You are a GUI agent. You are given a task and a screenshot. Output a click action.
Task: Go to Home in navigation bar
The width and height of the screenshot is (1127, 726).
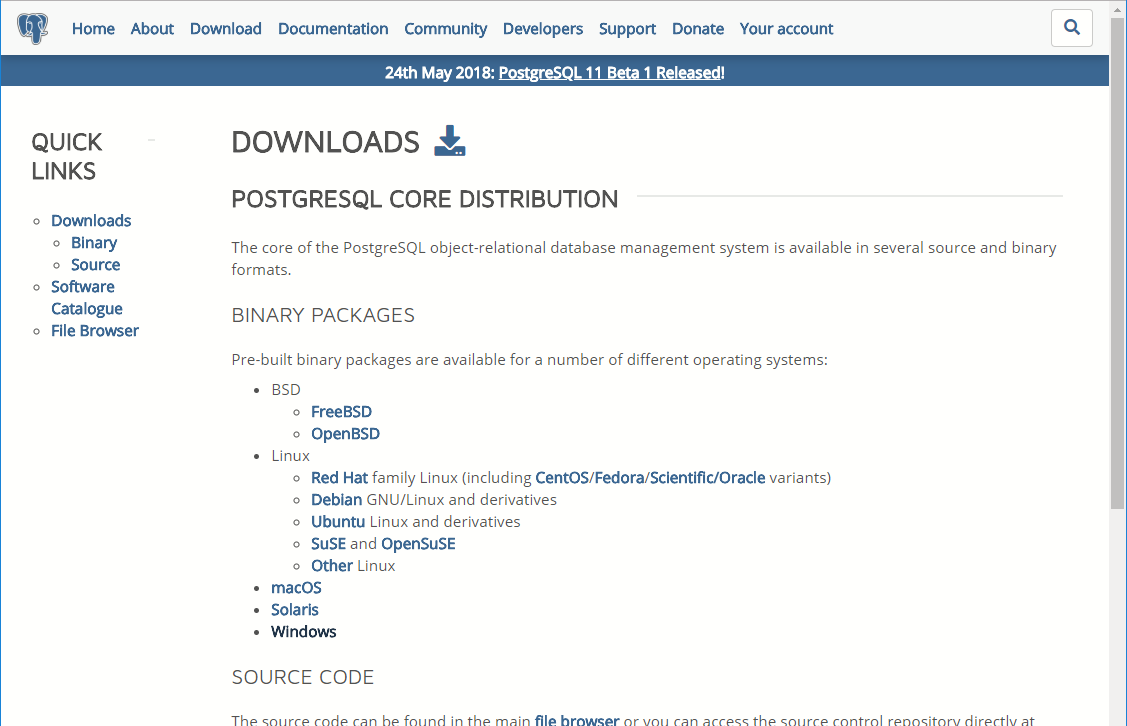coord(93,29)
